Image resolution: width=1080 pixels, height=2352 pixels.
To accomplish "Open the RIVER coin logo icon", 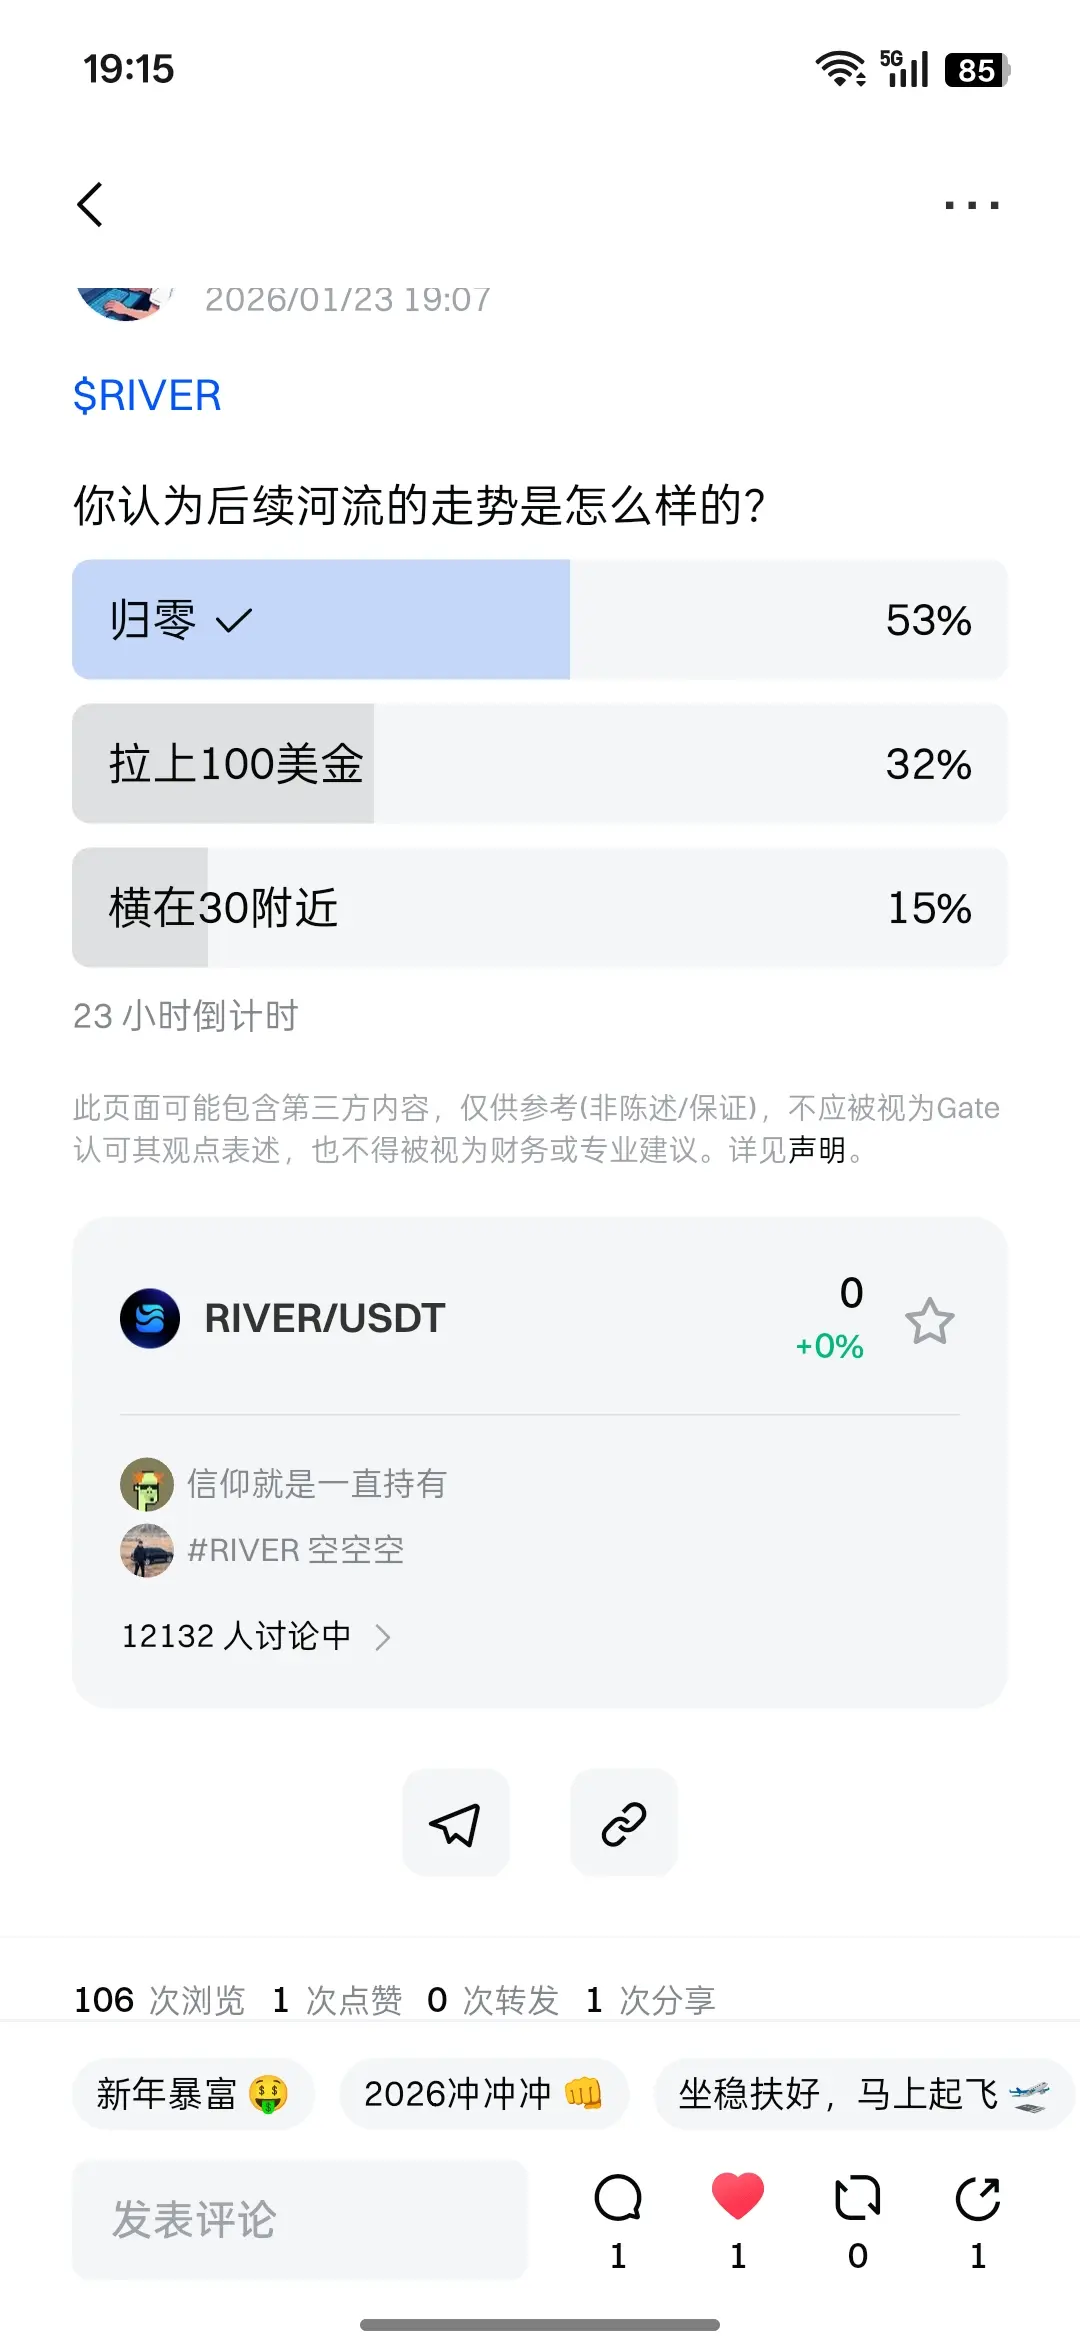I will tap(150, 1318).
